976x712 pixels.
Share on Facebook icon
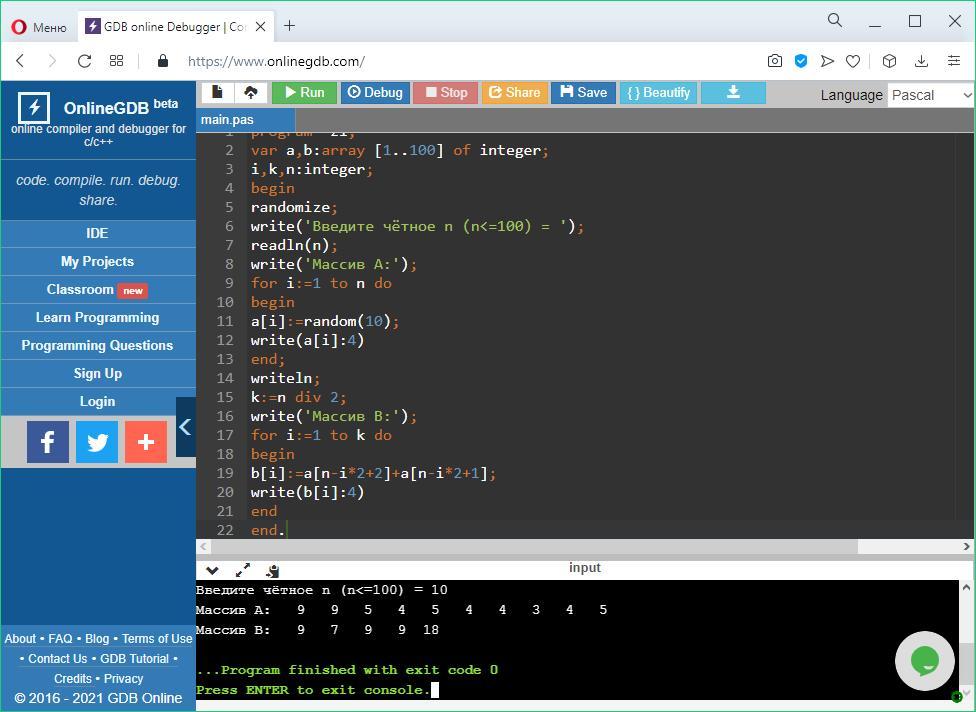[48, 442]
